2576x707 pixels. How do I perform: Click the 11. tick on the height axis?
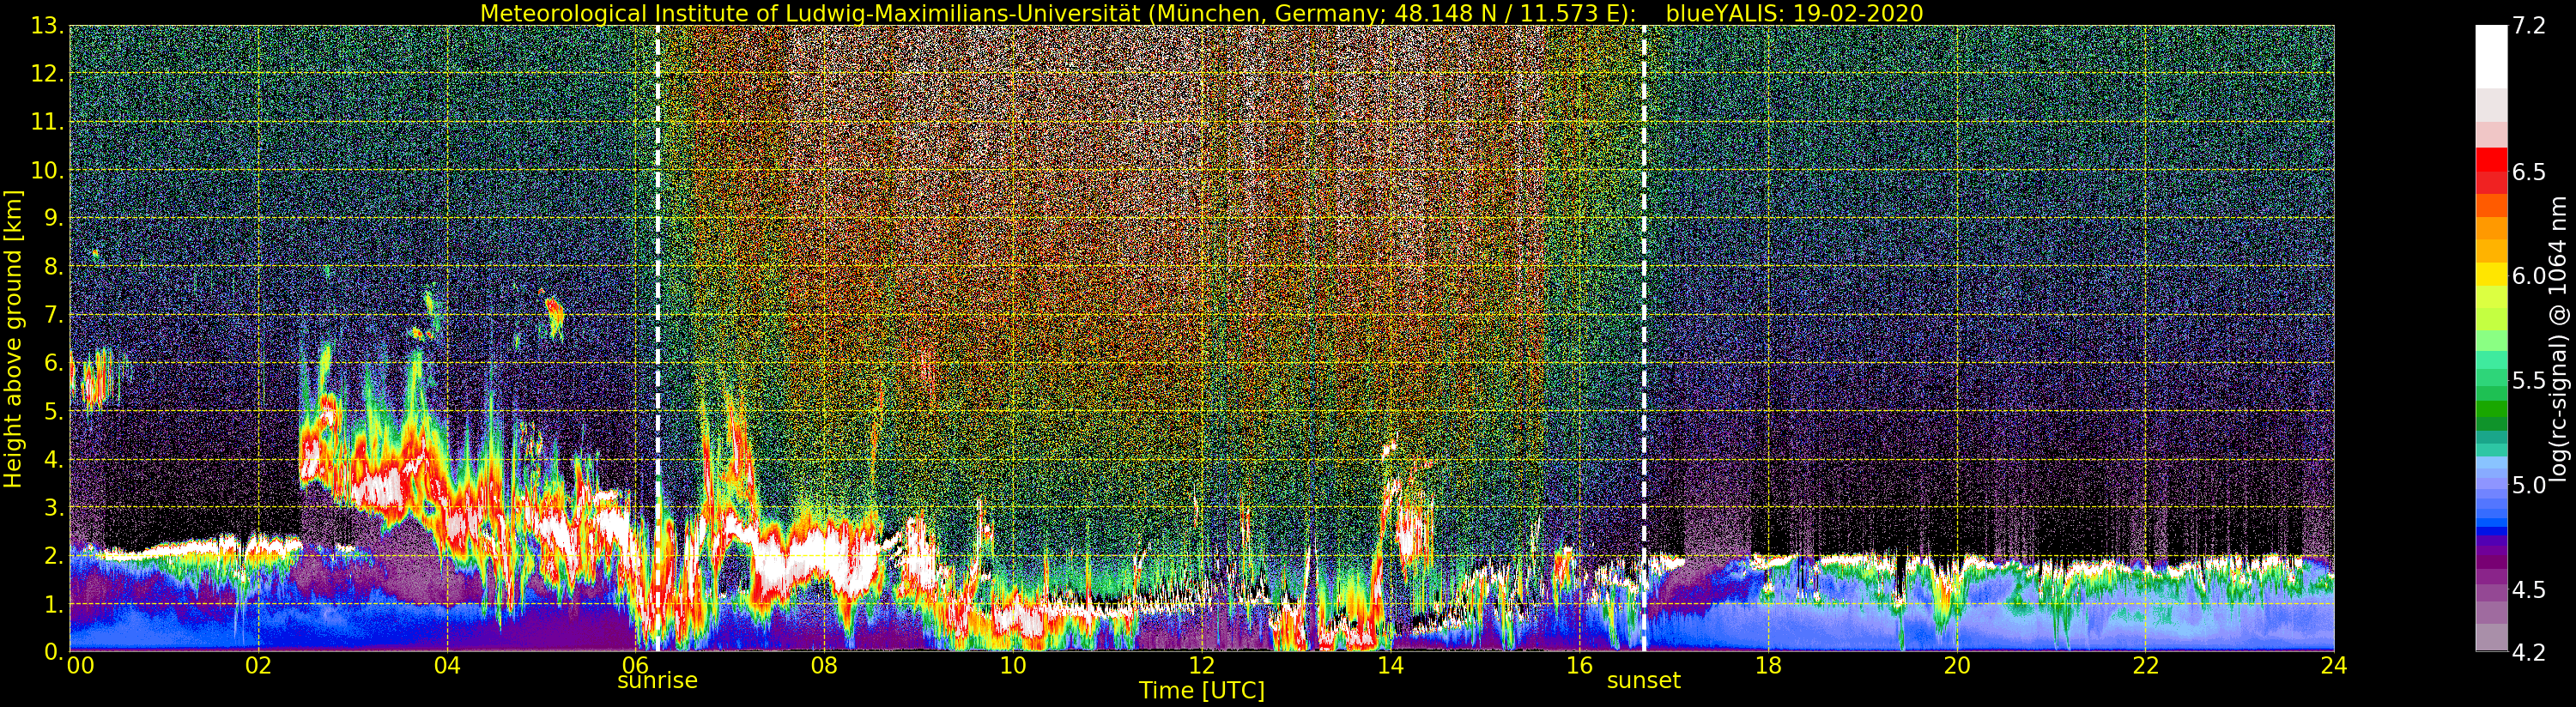click(x=48, y=122)
